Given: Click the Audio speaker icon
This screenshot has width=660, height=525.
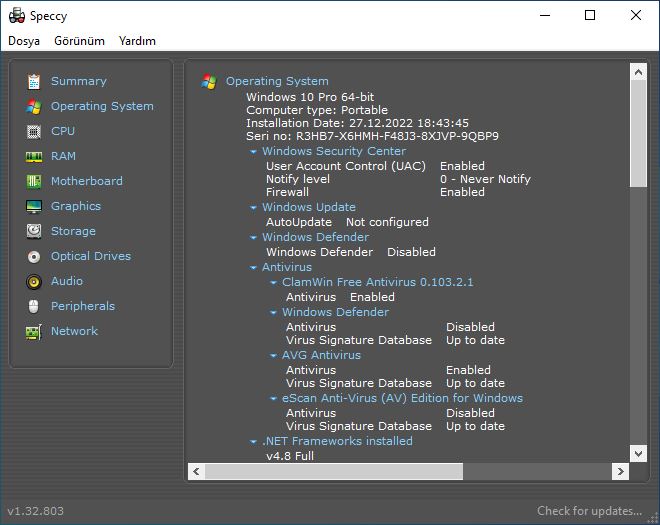Looking at the screenshot, I should 34,281.
